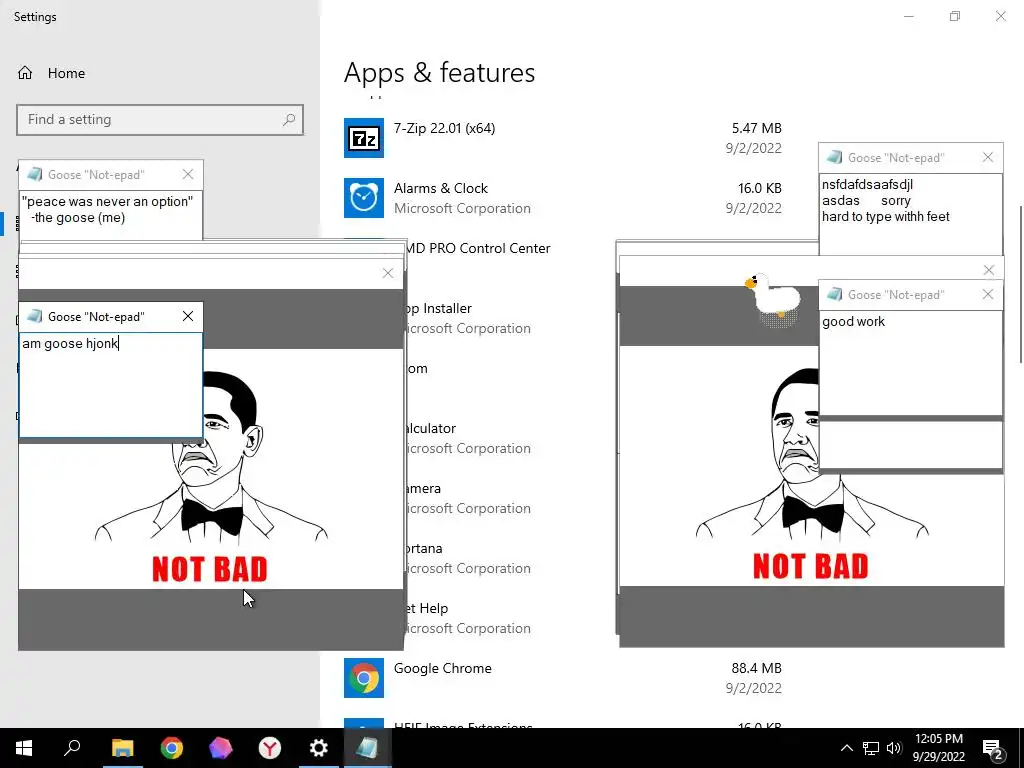
Task: Click notepad icon in 'good work' window title
Action: 835,295
